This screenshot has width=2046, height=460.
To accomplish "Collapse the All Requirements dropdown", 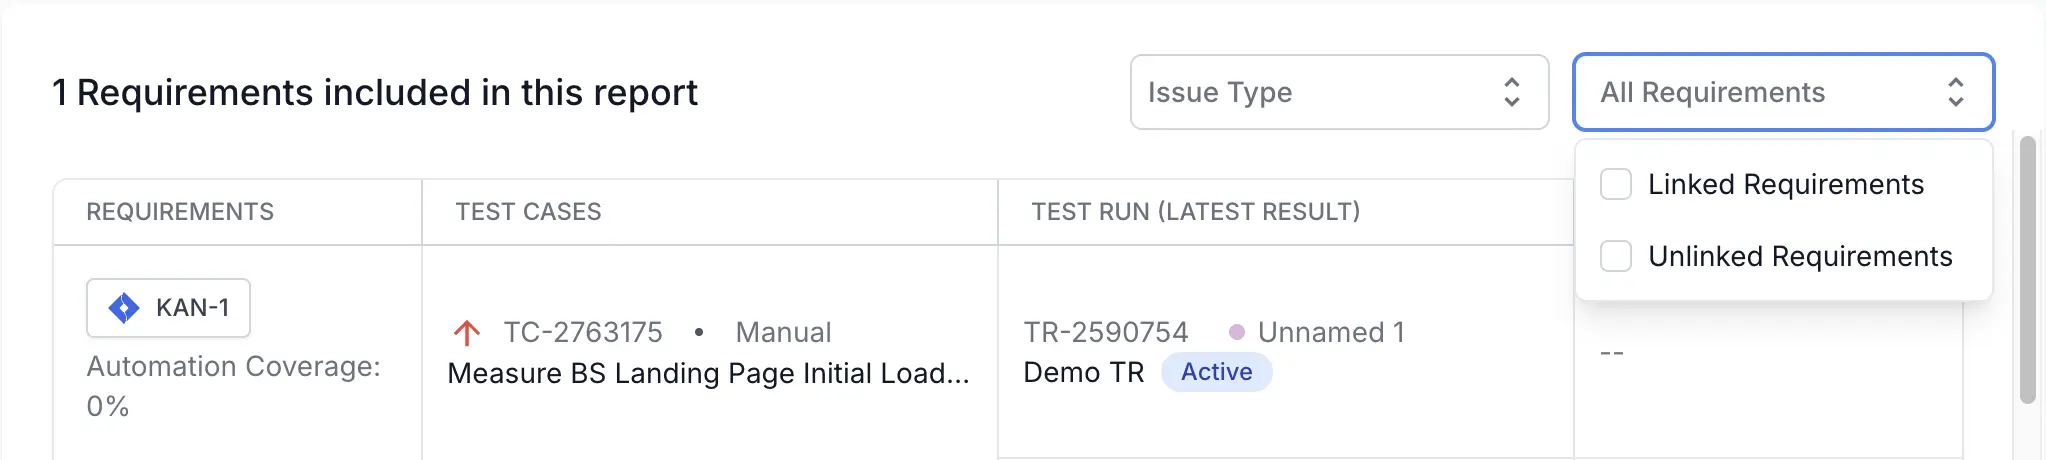I will 1784,92.
